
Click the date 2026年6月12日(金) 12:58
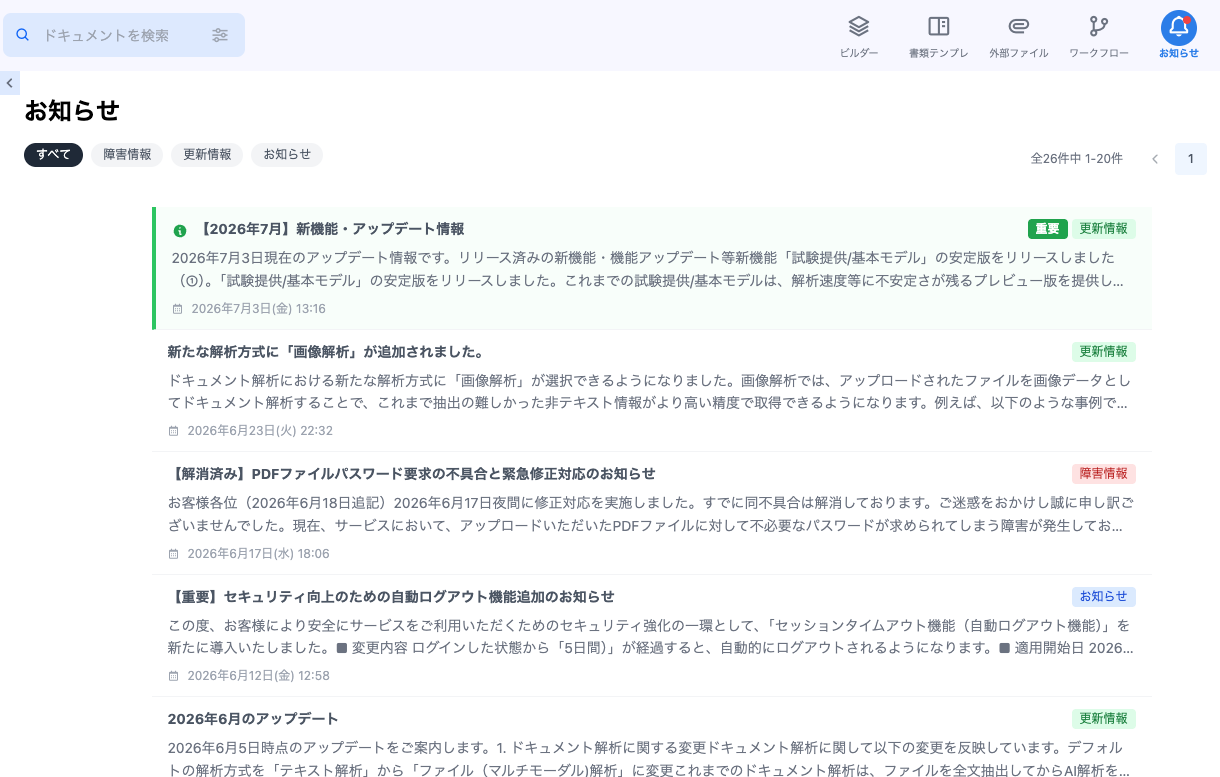(x=258, y=676)
